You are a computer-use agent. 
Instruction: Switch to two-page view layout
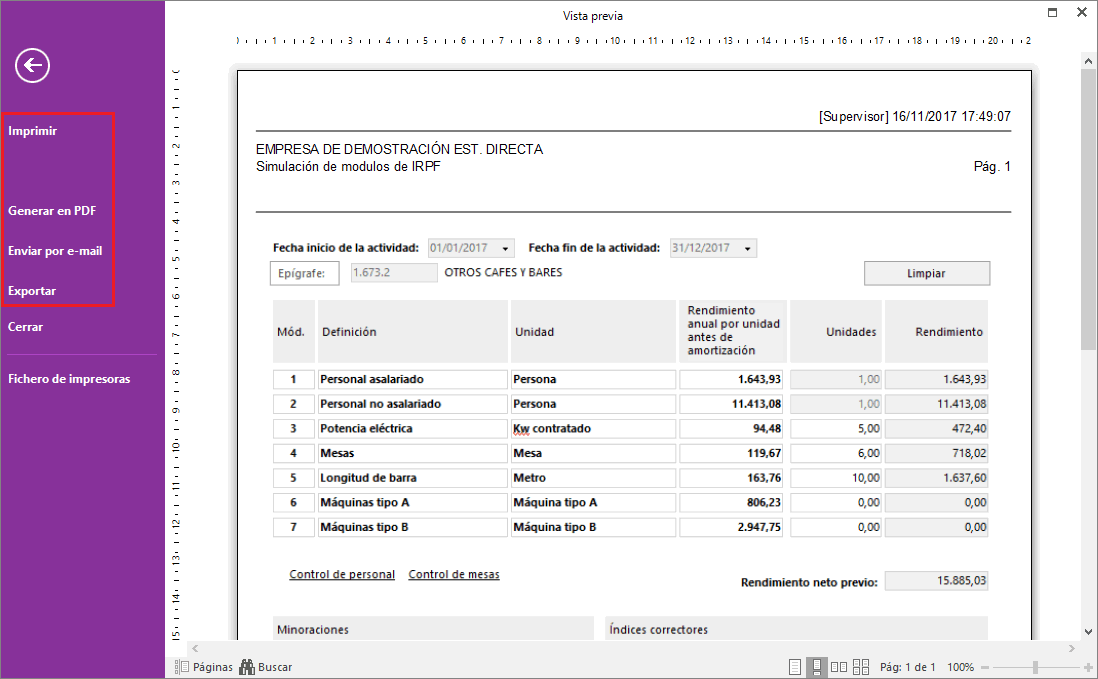coord(838,667)
